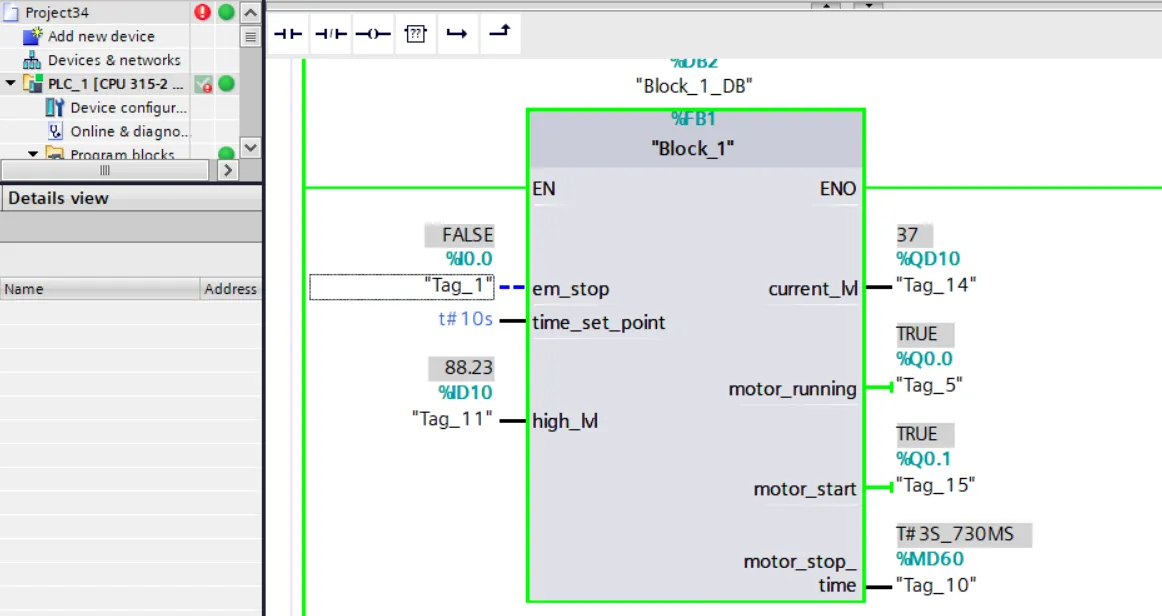The image size is (1162, 616).
Task: Click the %ID10 address
Action: (465, 392)
